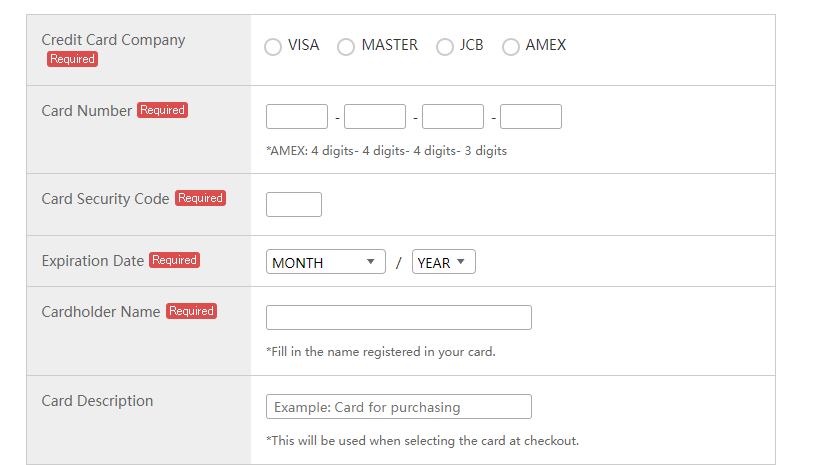Click the Required badge beside Expiration Date
The width and height of the screenshot is (818, 465).
pyautogui.click(x=174, y=260)
